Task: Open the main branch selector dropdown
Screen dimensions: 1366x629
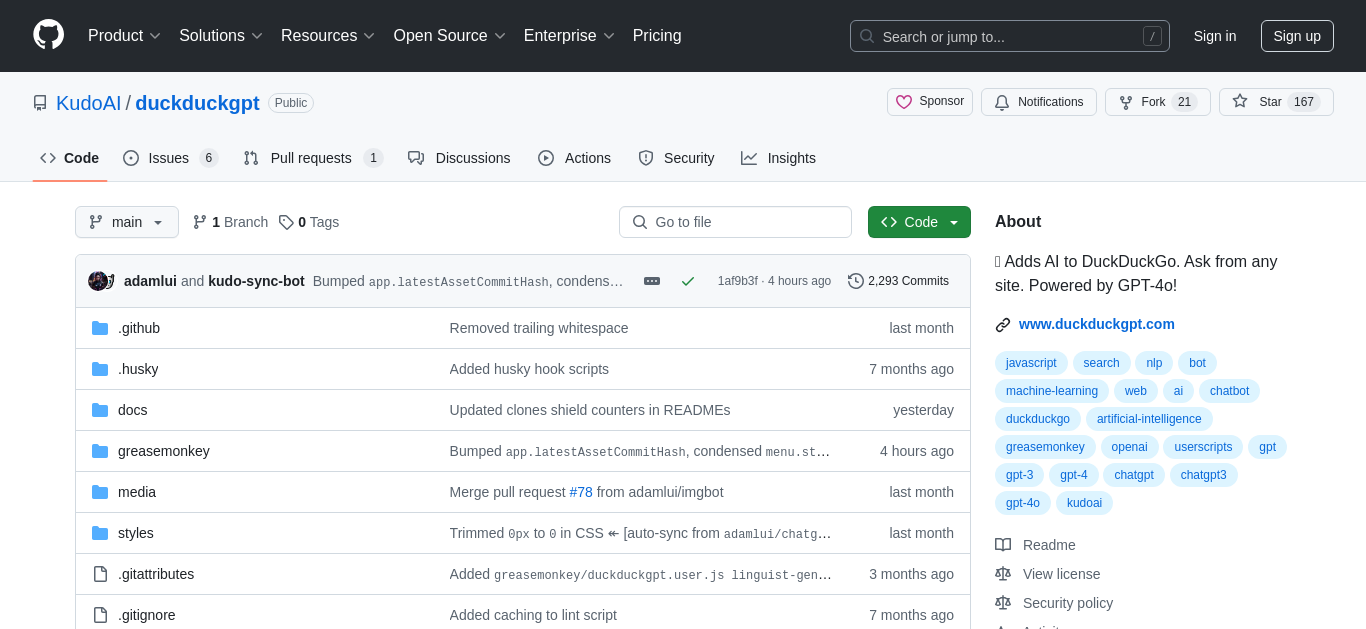Action: pos(127,222)
